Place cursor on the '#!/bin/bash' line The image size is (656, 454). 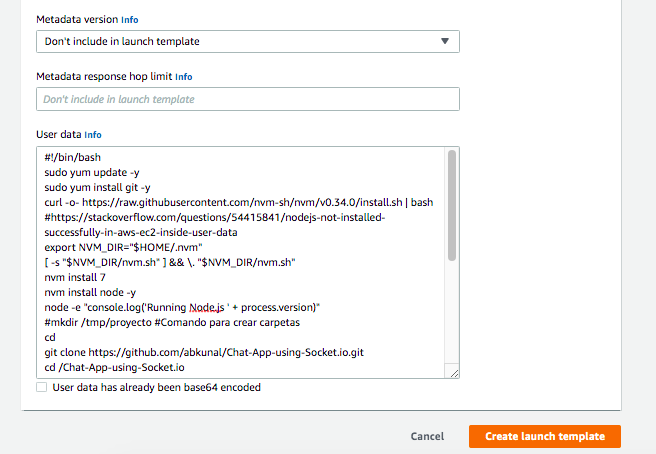73,157
